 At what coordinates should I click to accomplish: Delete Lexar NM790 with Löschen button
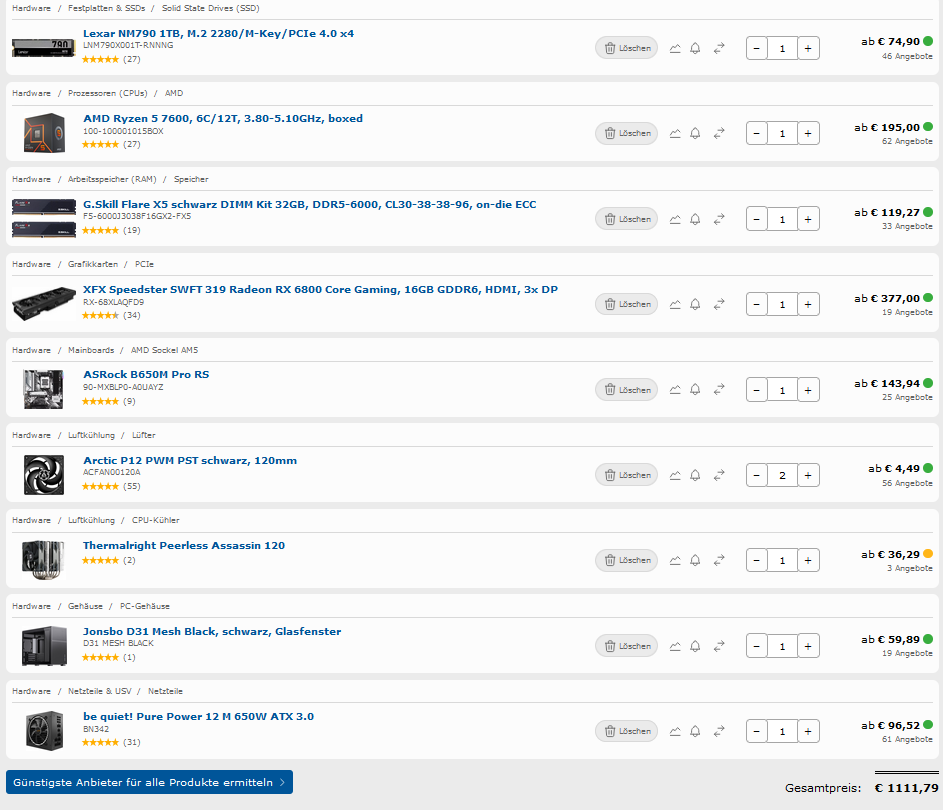(627, 48)
